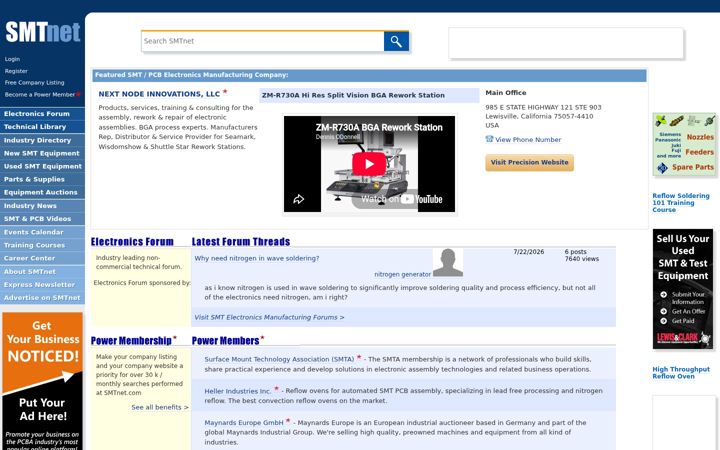720x450 pixels.
Task: Click nitrogen generator link
Action: [x=402, y=274]
